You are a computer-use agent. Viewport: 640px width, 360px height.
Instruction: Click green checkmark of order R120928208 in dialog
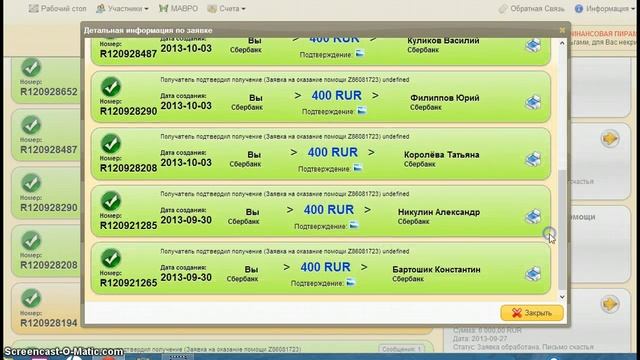point(111,144)
